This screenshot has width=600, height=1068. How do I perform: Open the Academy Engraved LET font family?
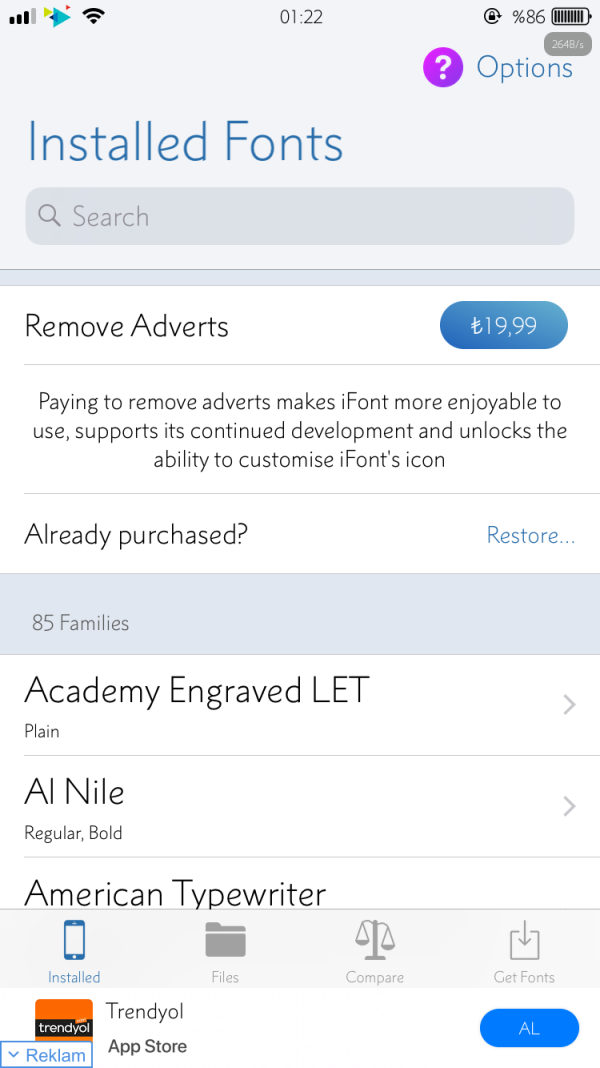point(197,703)
